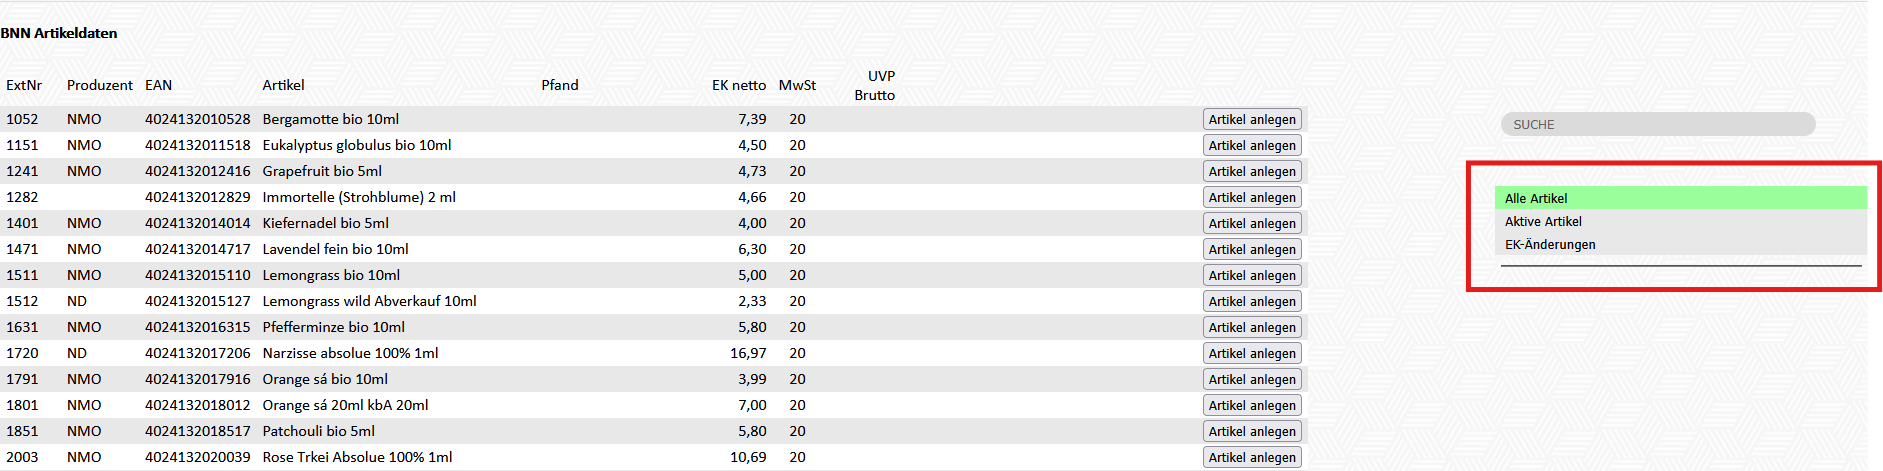Viewport: 1883px width, 471px height.
Task: Select the Alle Artikel filter
Action: pos(1536,198)
